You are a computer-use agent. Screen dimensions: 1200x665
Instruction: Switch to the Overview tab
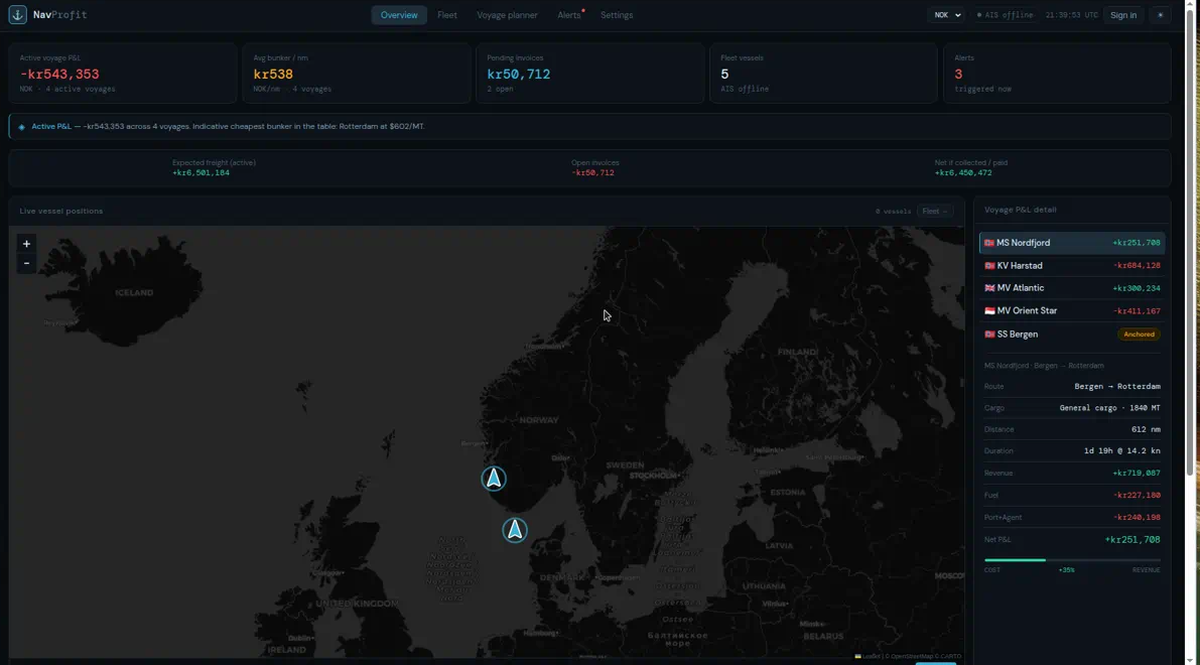(399, 15)
